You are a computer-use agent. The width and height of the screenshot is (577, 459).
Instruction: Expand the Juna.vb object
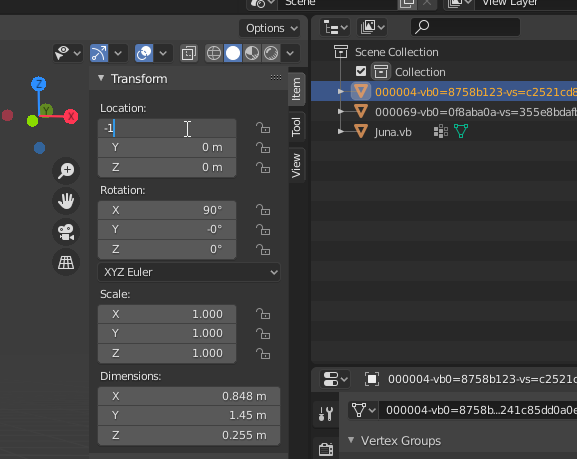tap(341, 131)
